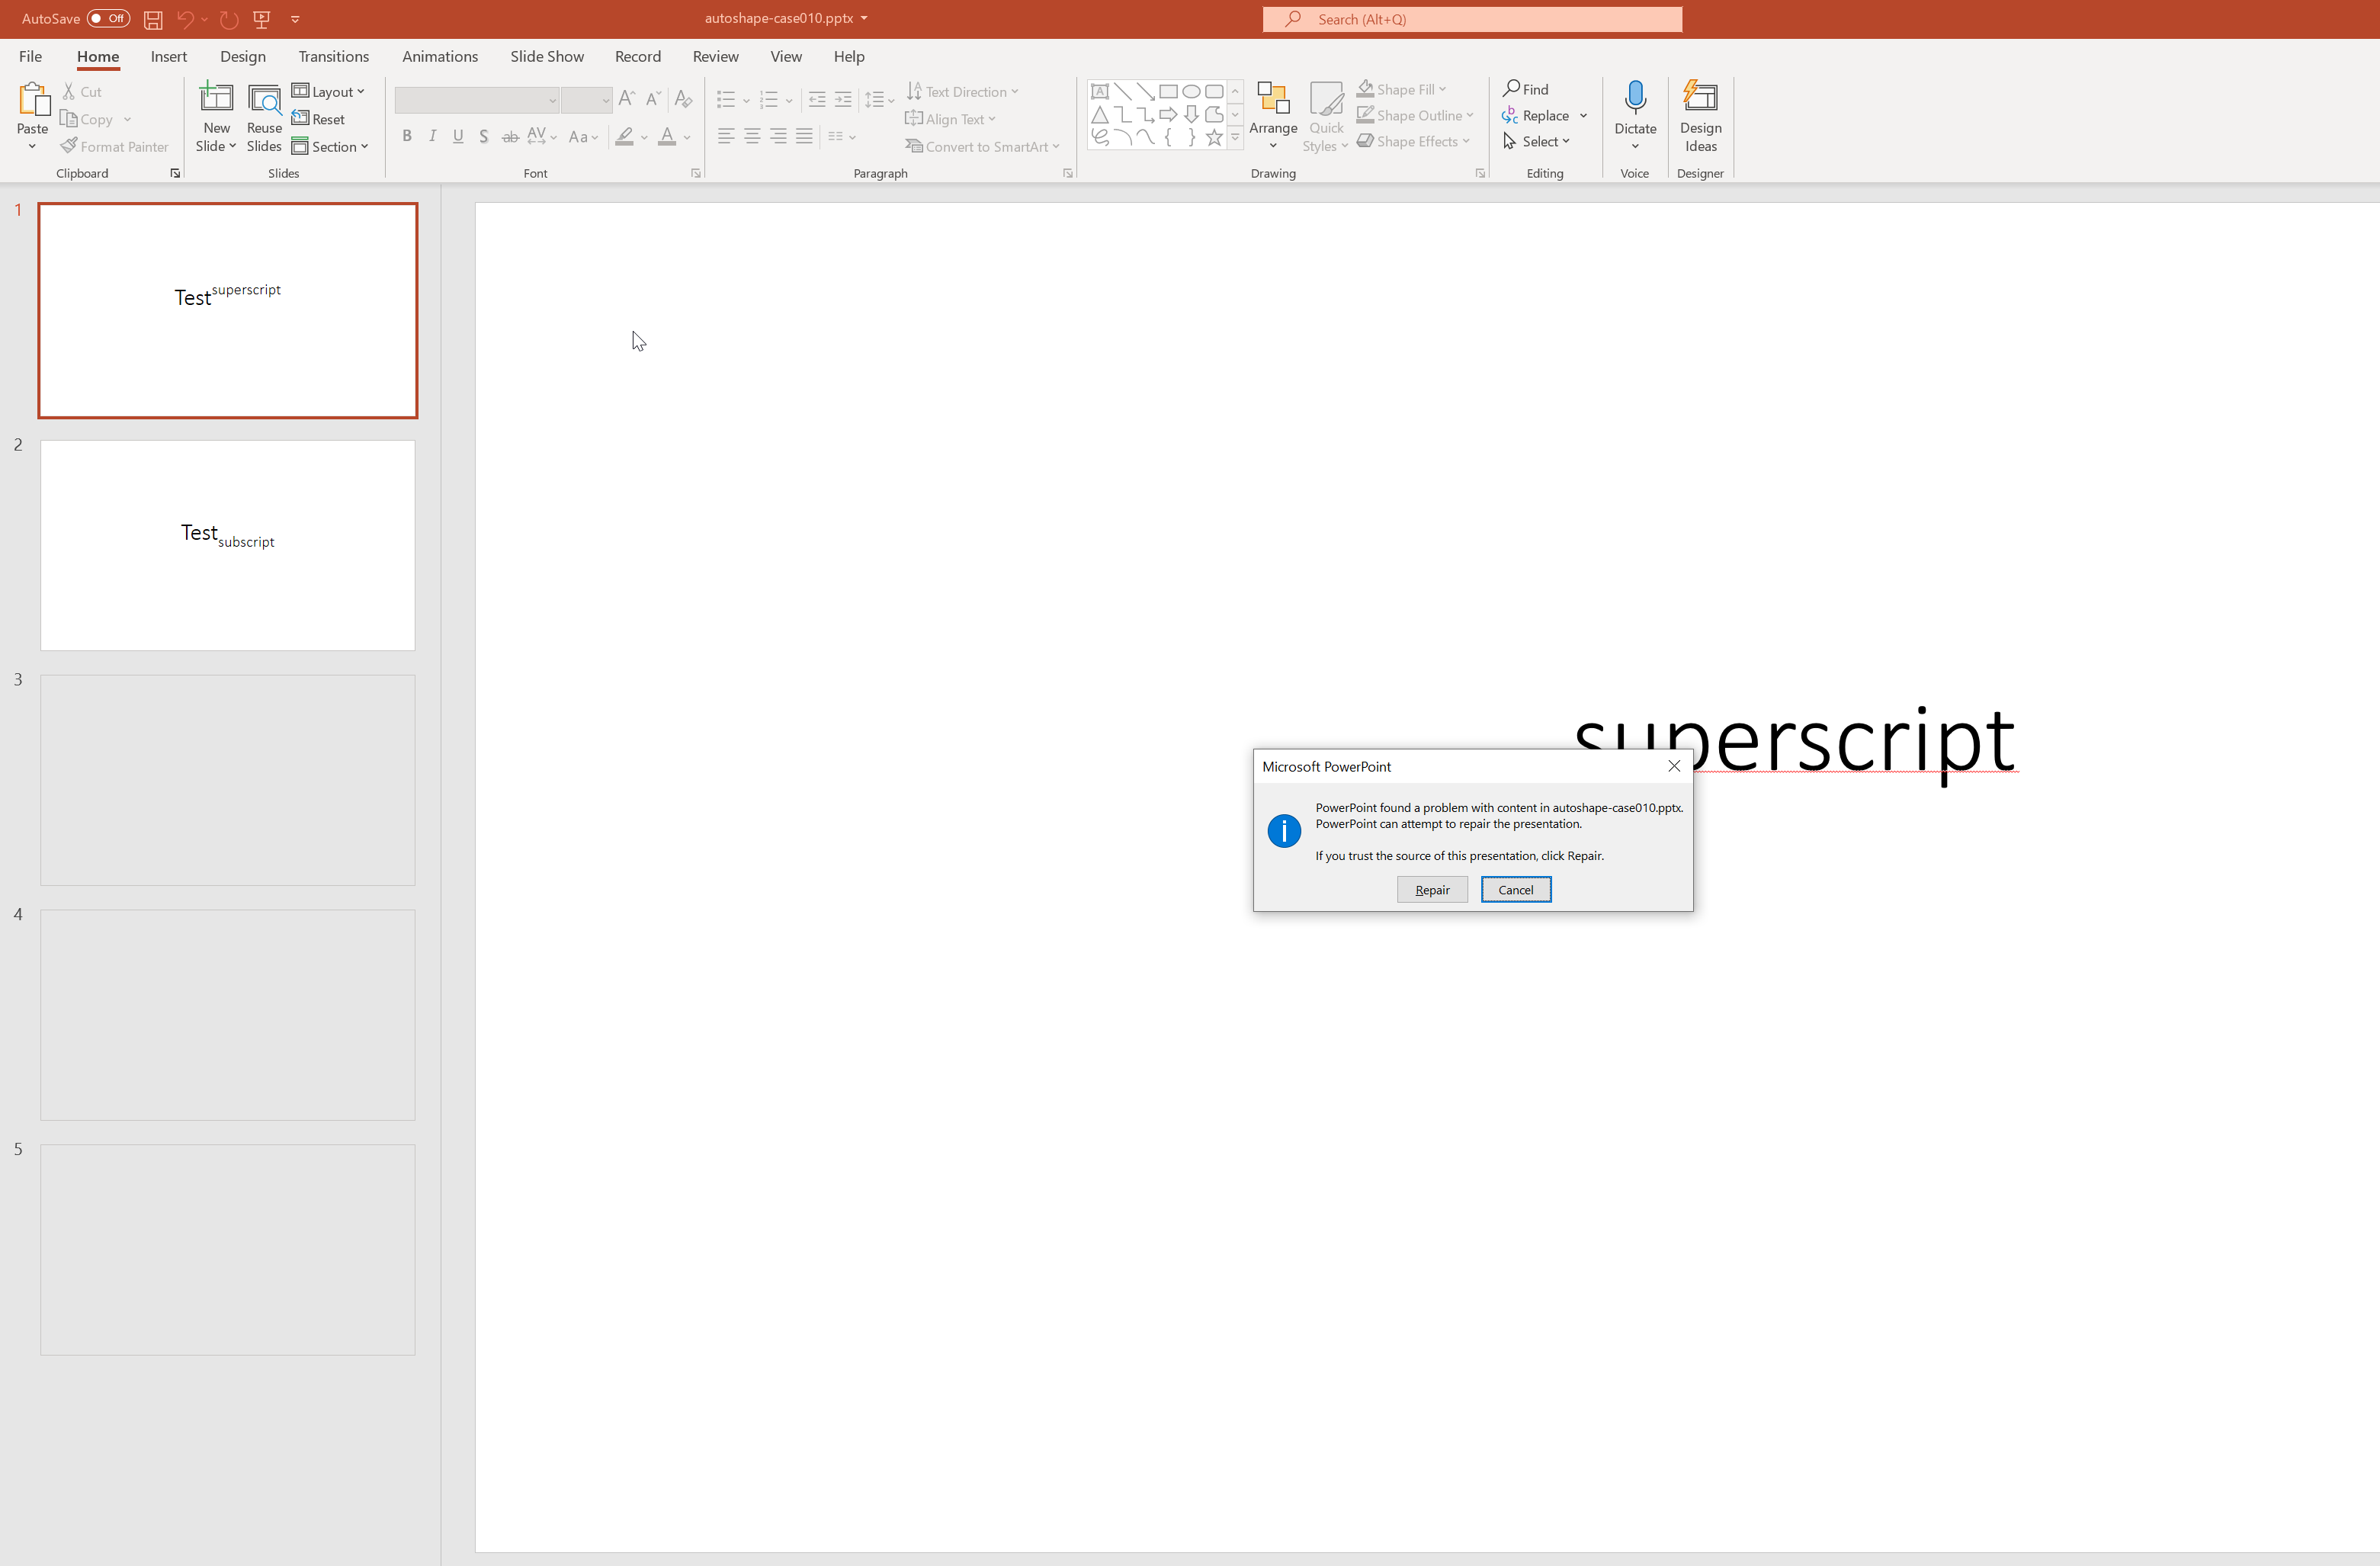Click the Repair button in the dialog
The image size is (2380, 1566).
[1432, 889]
